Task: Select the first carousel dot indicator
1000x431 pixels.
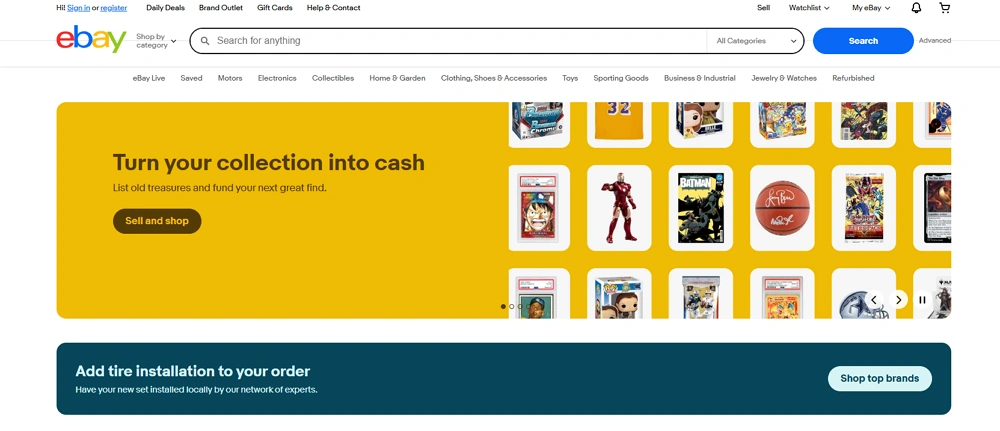Action: click(x=503, y=307)
